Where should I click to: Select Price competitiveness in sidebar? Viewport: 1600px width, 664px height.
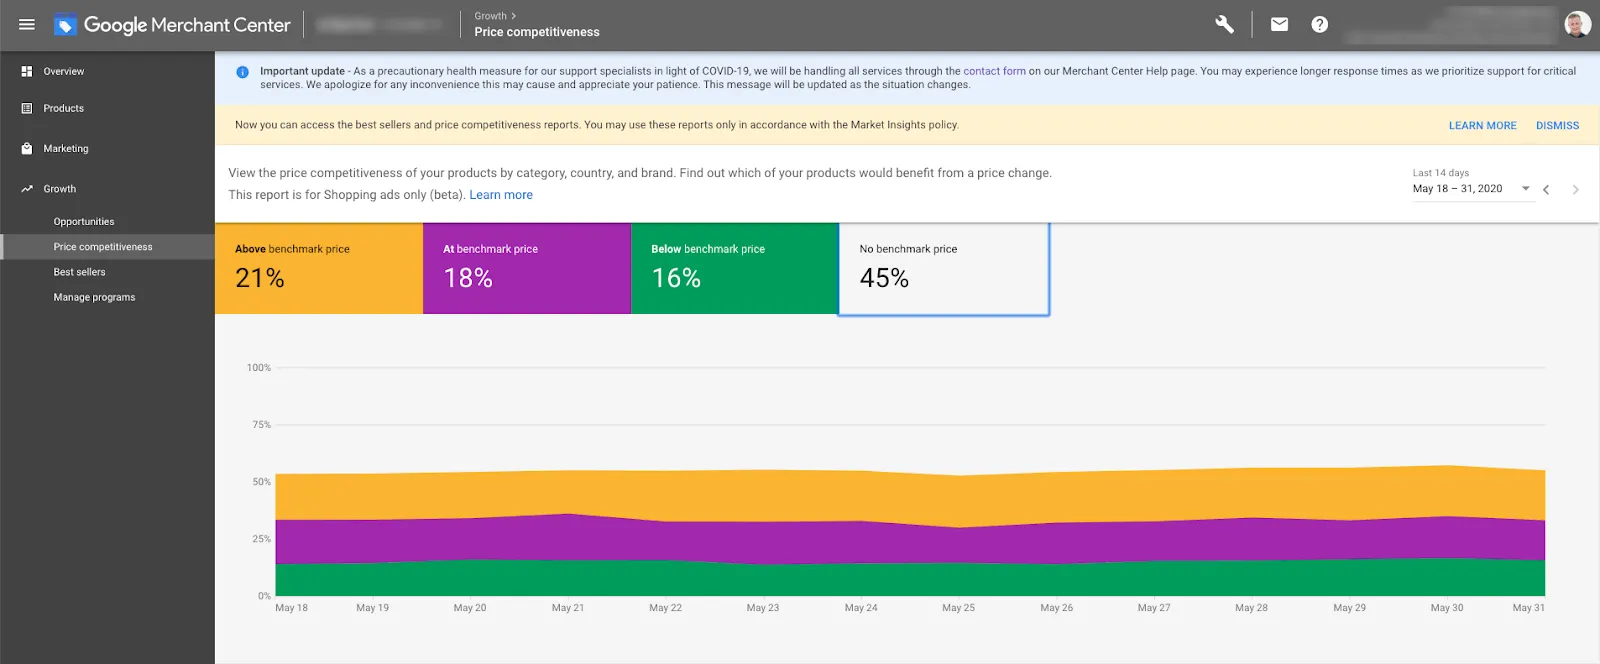pos(107,246)
